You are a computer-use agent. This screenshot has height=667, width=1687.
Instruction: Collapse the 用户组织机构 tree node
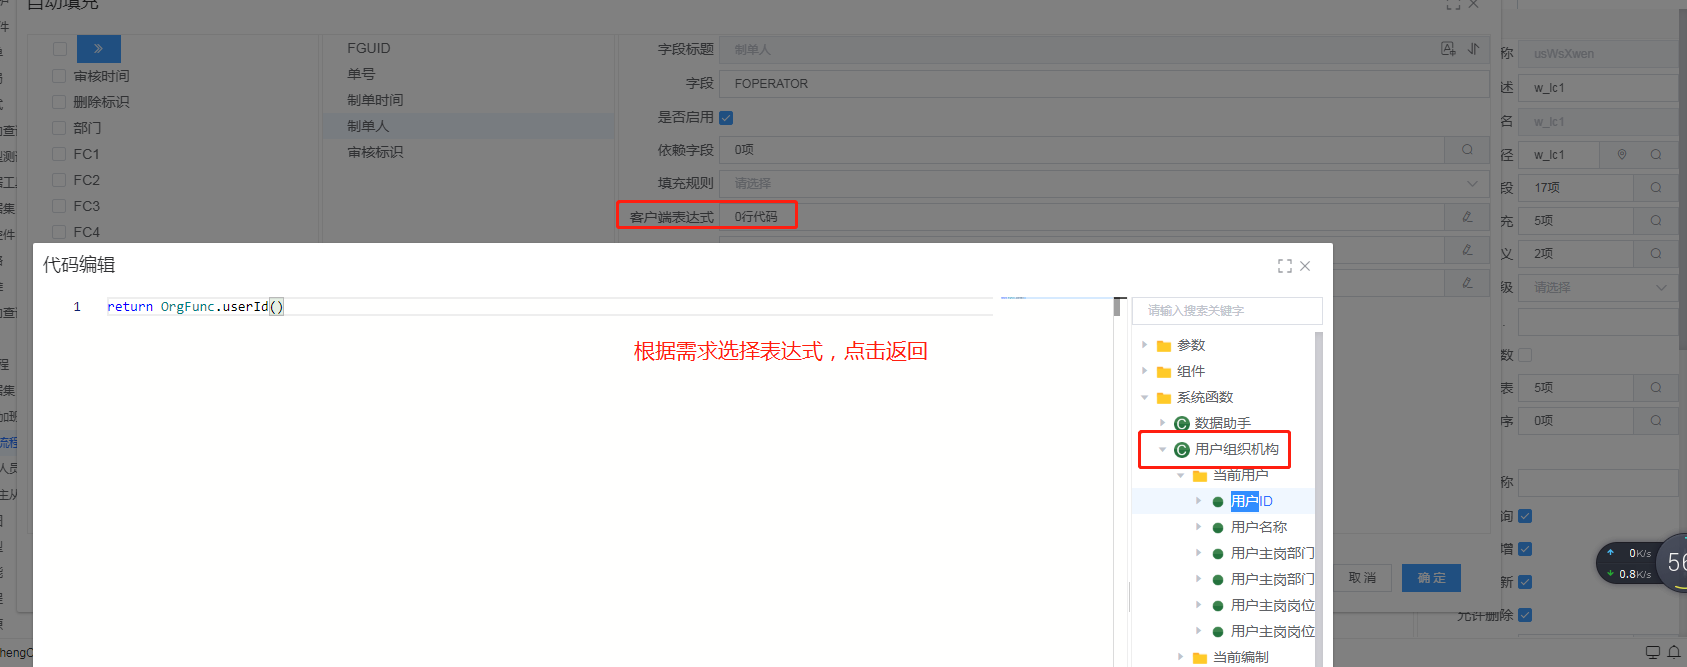1162,450
